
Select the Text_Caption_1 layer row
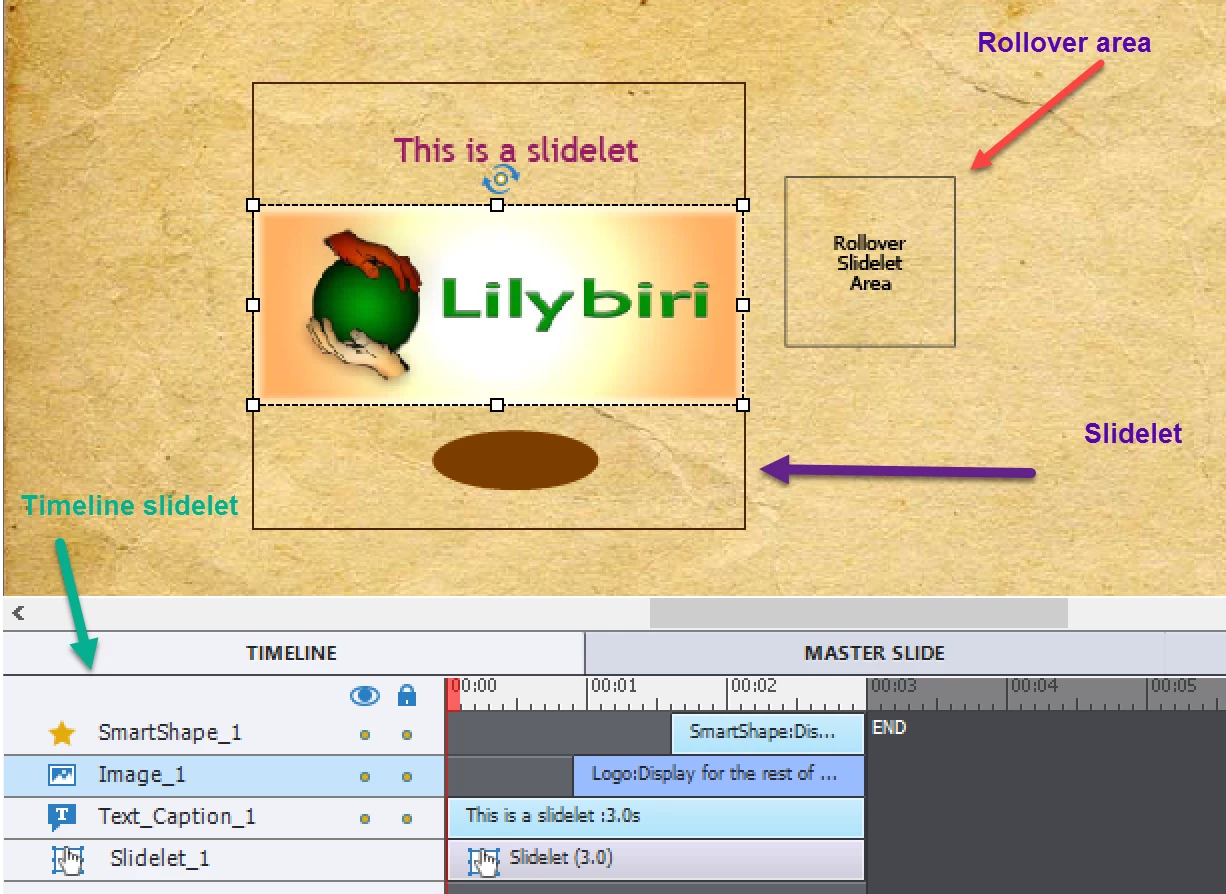pos(223,817)
